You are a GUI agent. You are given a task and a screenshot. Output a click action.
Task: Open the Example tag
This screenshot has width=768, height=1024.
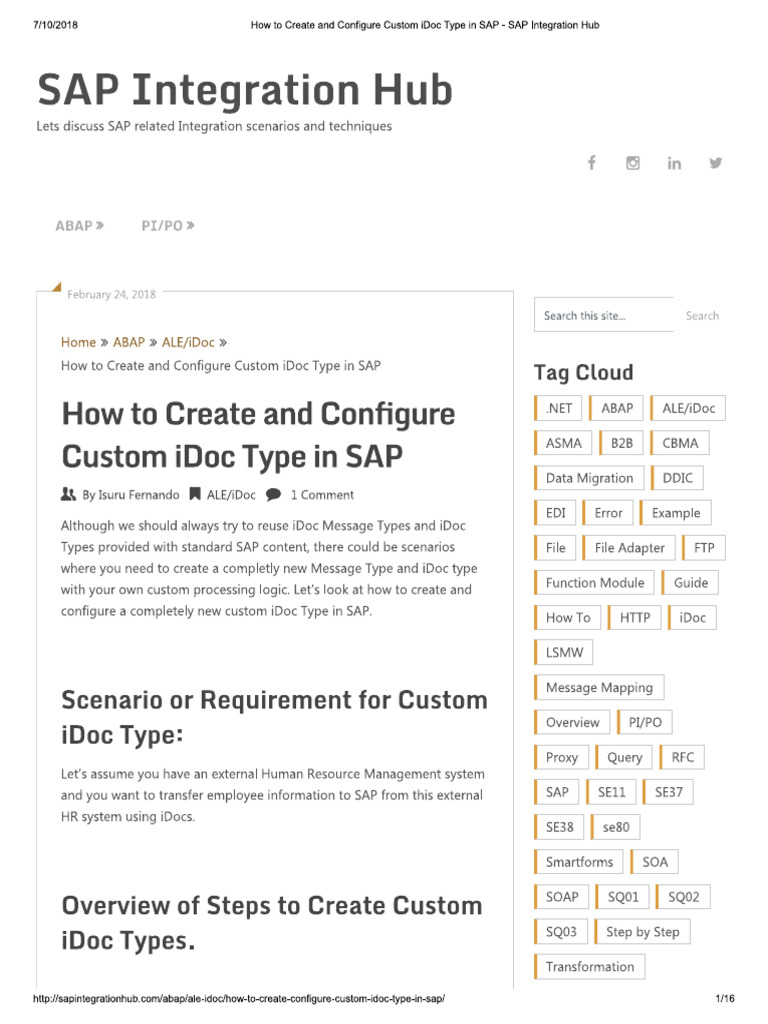pos(675,513)
